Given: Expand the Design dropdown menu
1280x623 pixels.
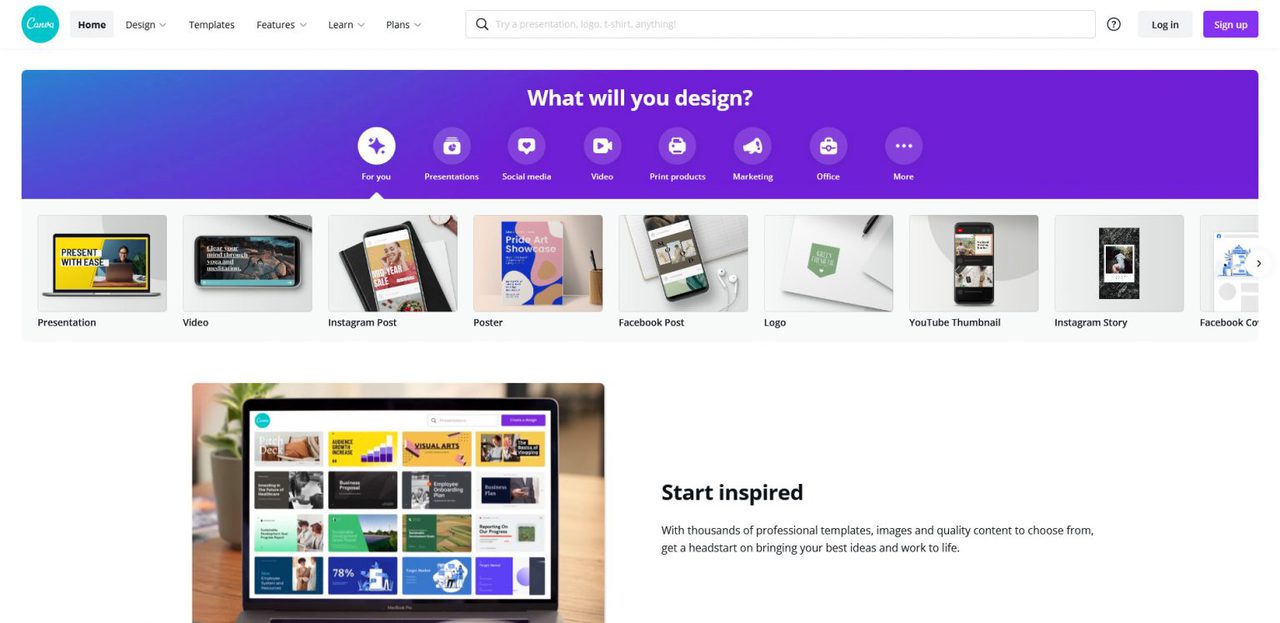Looking at the screenshot, I should (x=146, y=25).
